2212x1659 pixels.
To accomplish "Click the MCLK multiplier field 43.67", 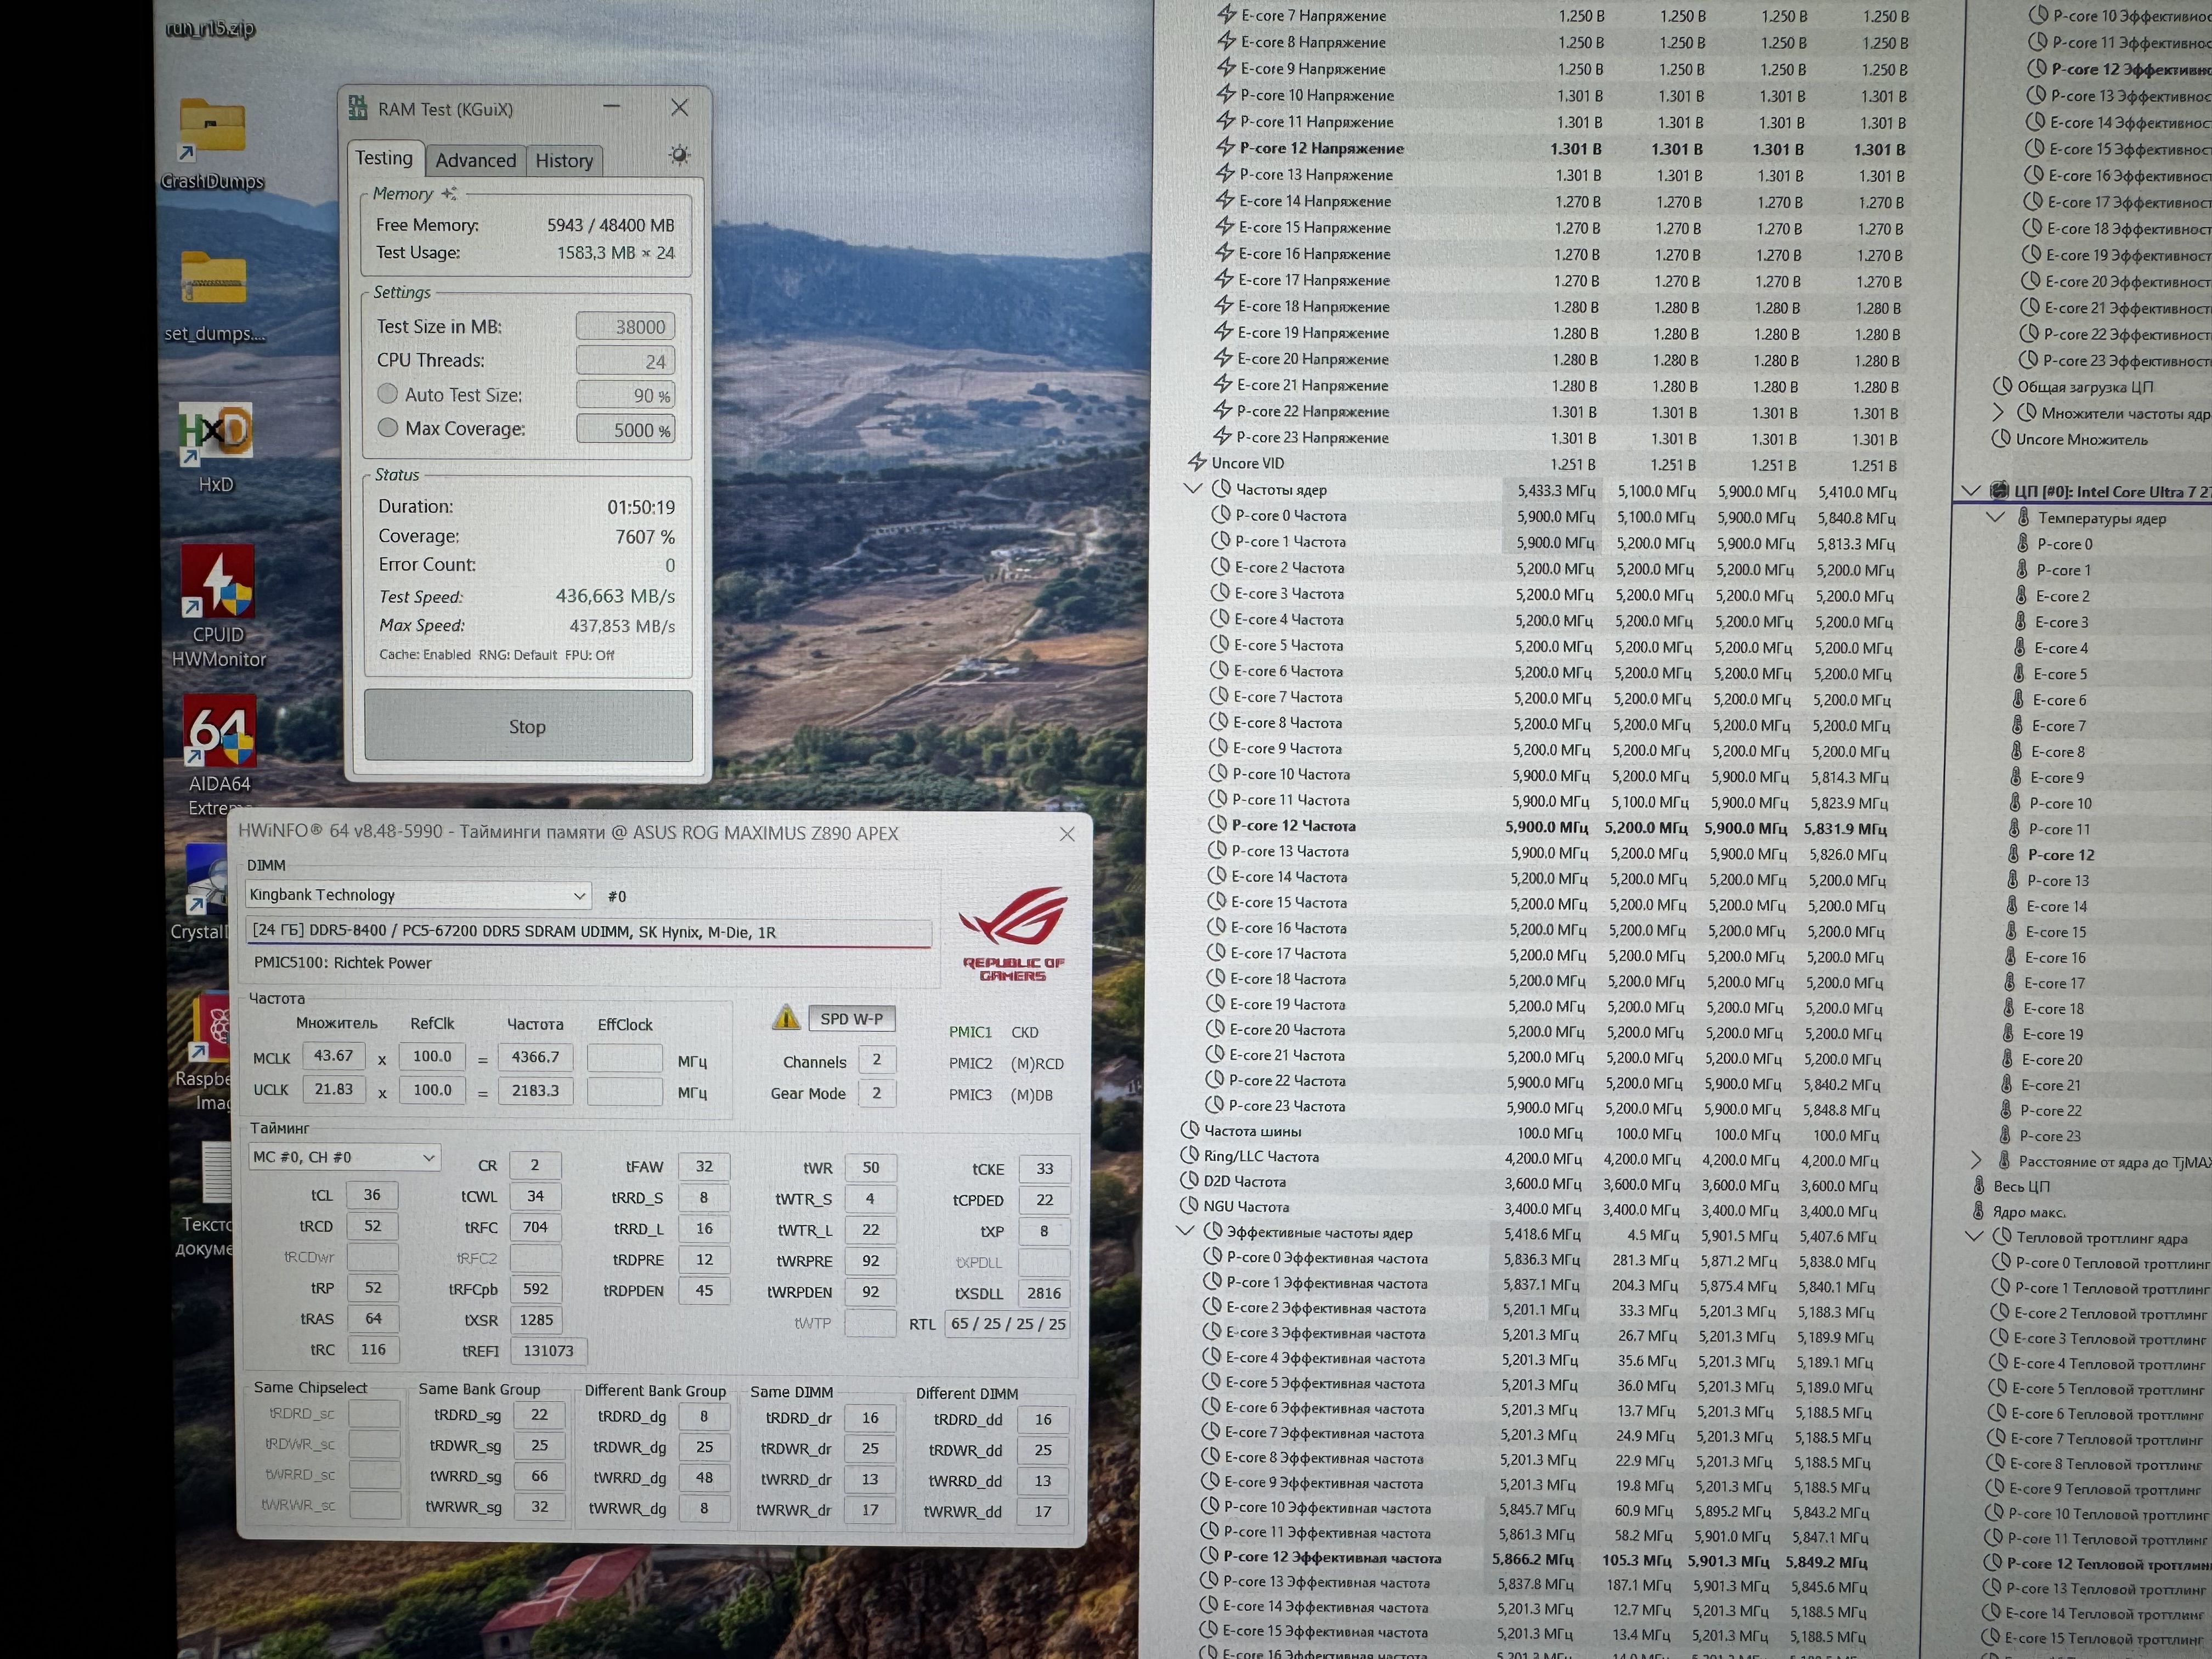I will point(334,1056).
